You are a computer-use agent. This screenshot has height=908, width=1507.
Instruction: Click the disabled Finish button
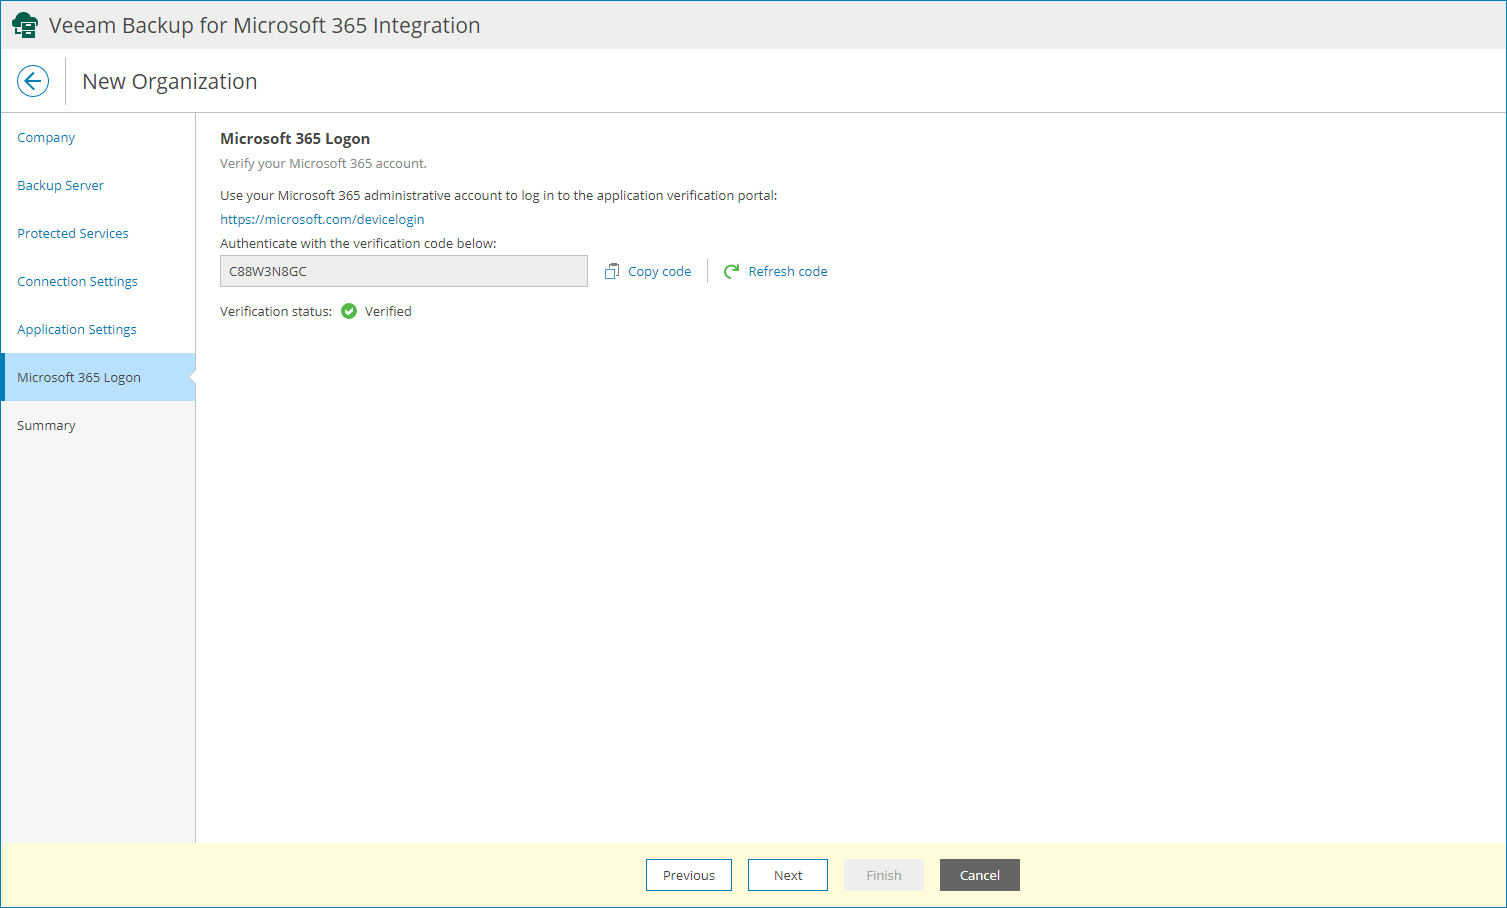884,875
